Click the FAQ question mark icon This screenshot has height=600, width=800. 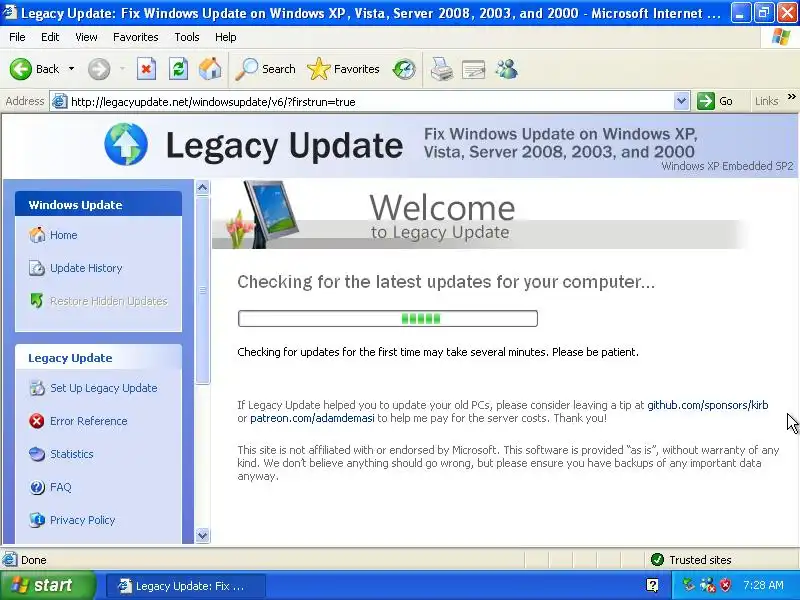coord(37,487)
